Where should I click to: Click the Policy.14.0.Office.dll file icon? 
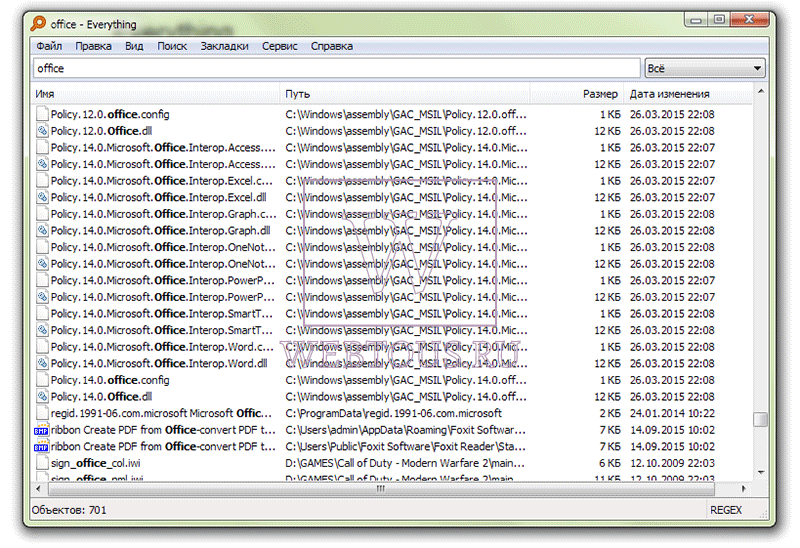tap(42, 397)
